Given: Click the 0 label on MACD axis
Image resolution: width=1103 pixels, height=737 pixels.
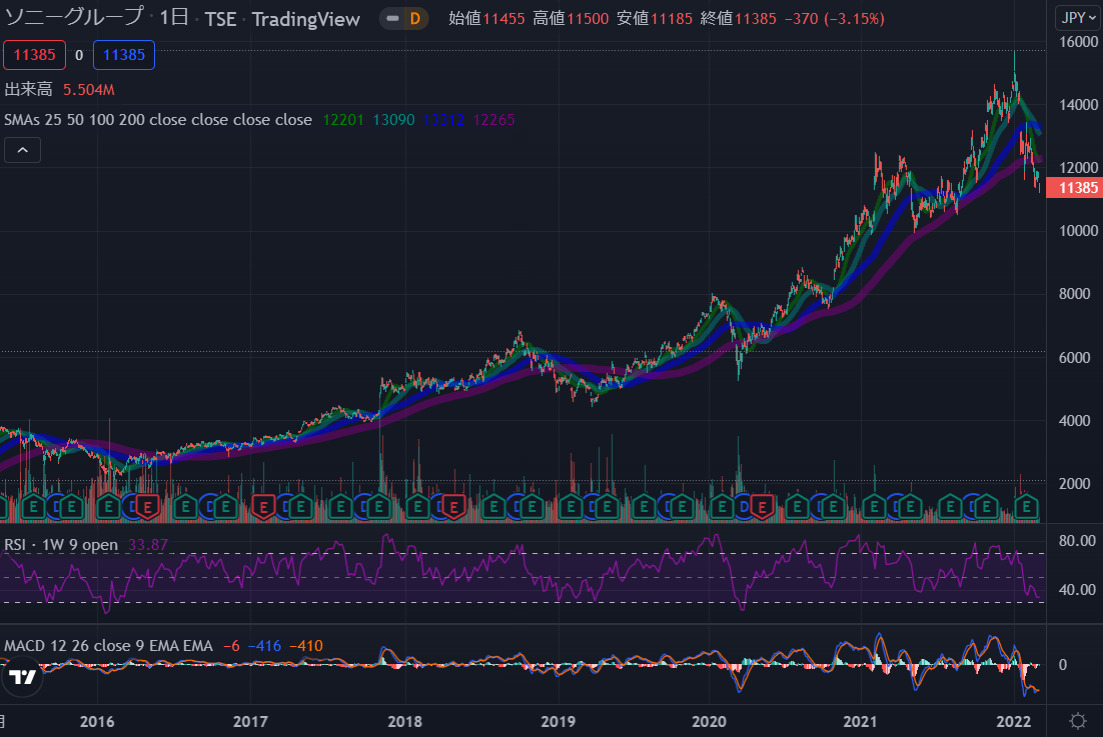Looking at the screenshot, I should click(x=1063, y=665).
